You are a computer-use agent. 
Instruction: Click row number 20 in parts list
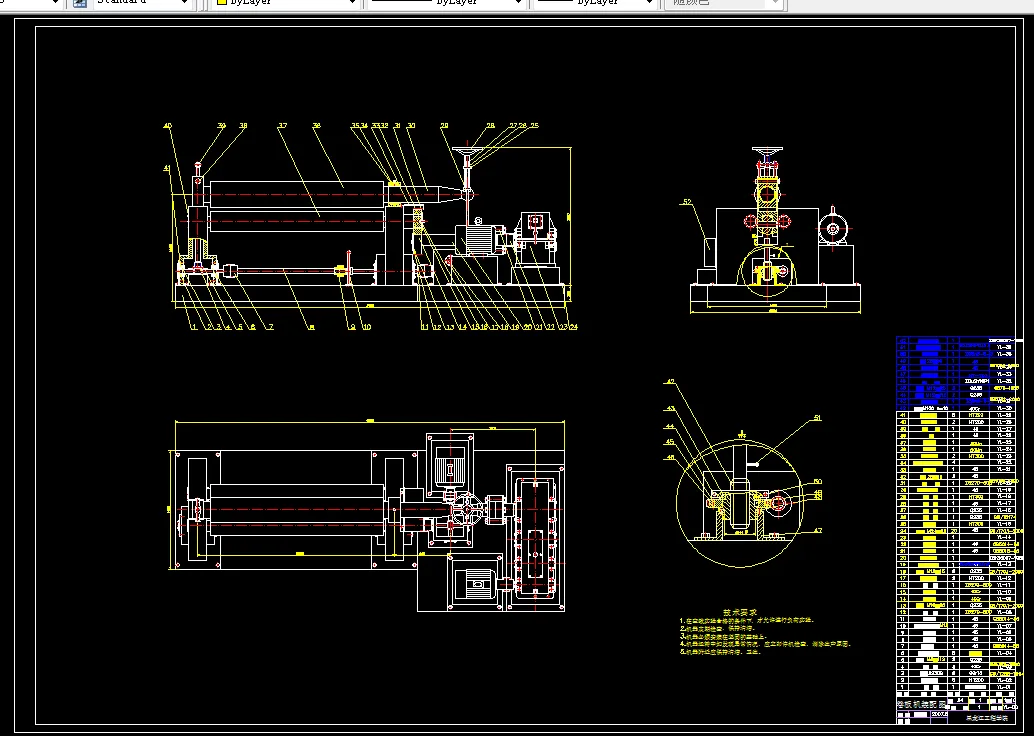901,557
